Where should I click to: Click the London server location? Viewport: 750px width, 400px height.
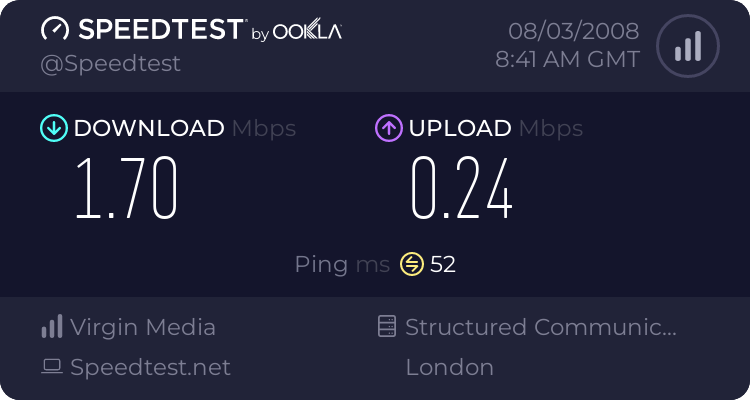(449, 367)
